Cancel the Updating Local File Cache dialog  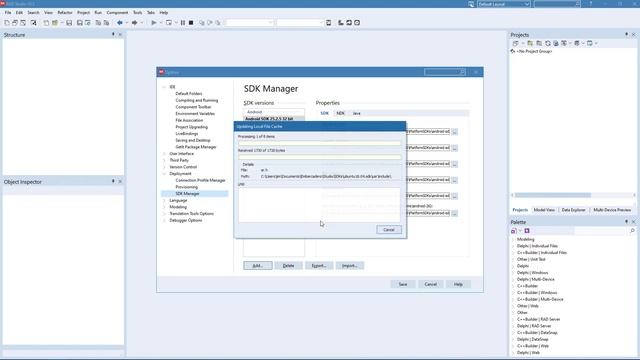(x=389, y=230)
